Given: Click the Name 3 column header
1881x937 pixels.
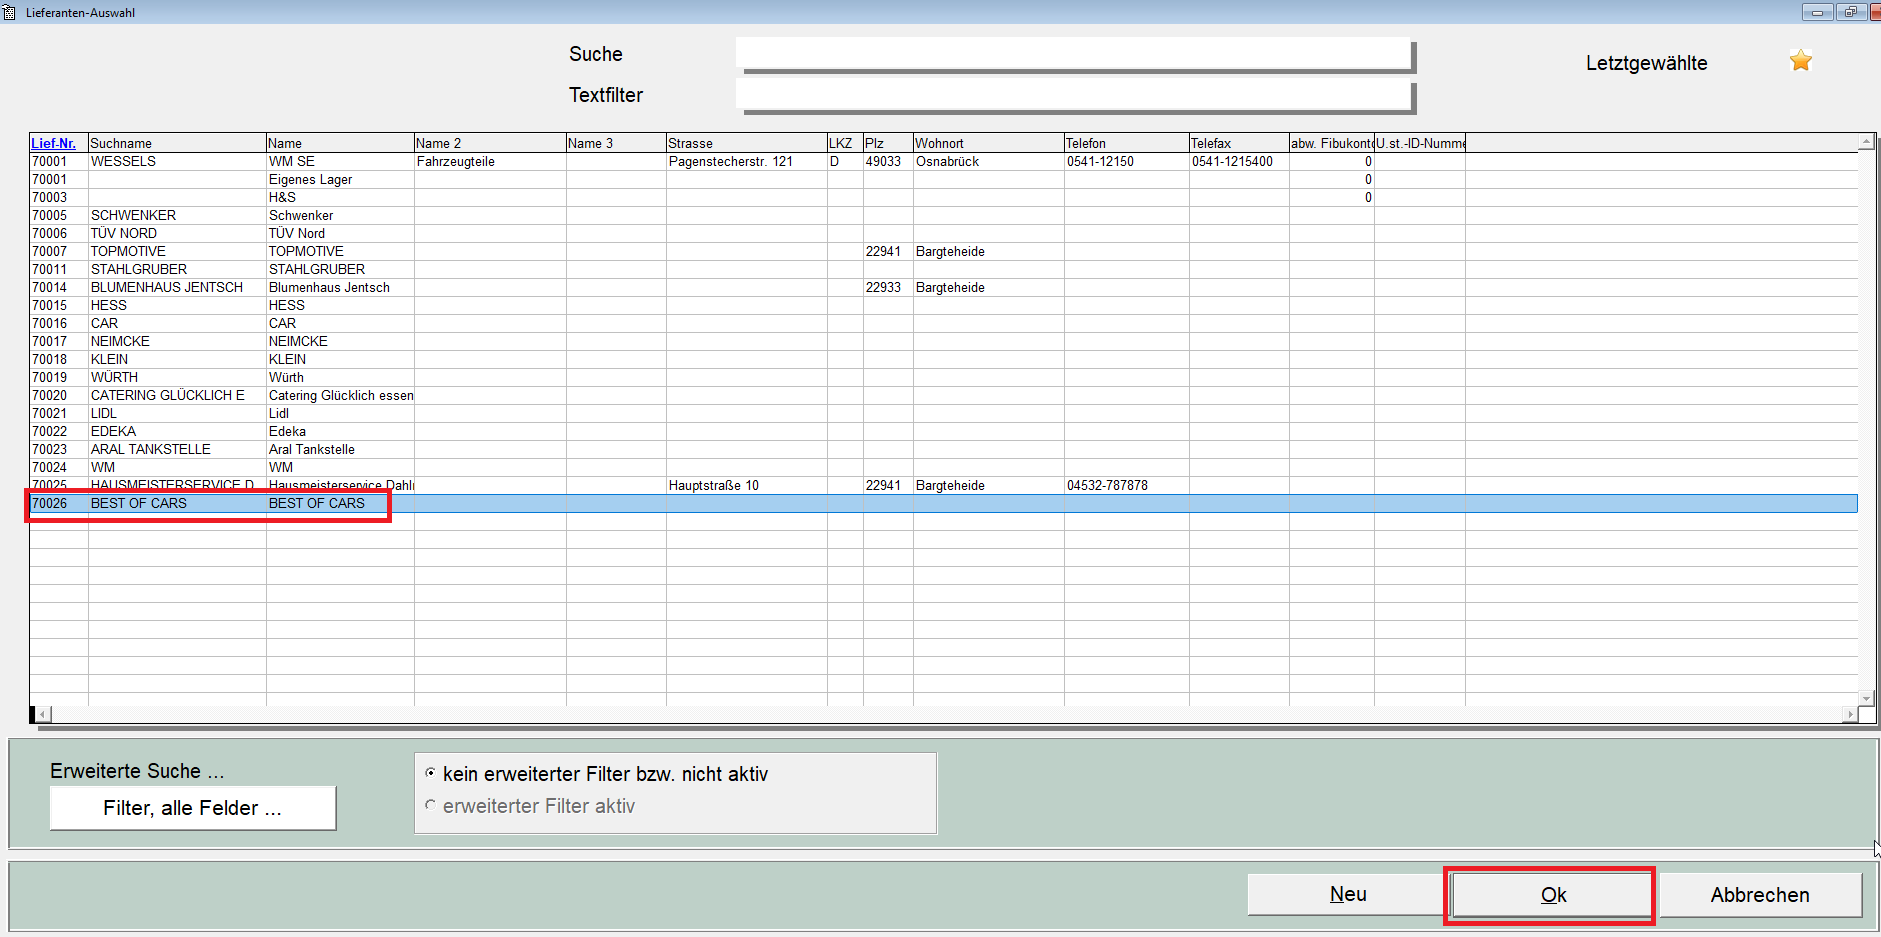Looking at the screenshot, I should [616, 143].
